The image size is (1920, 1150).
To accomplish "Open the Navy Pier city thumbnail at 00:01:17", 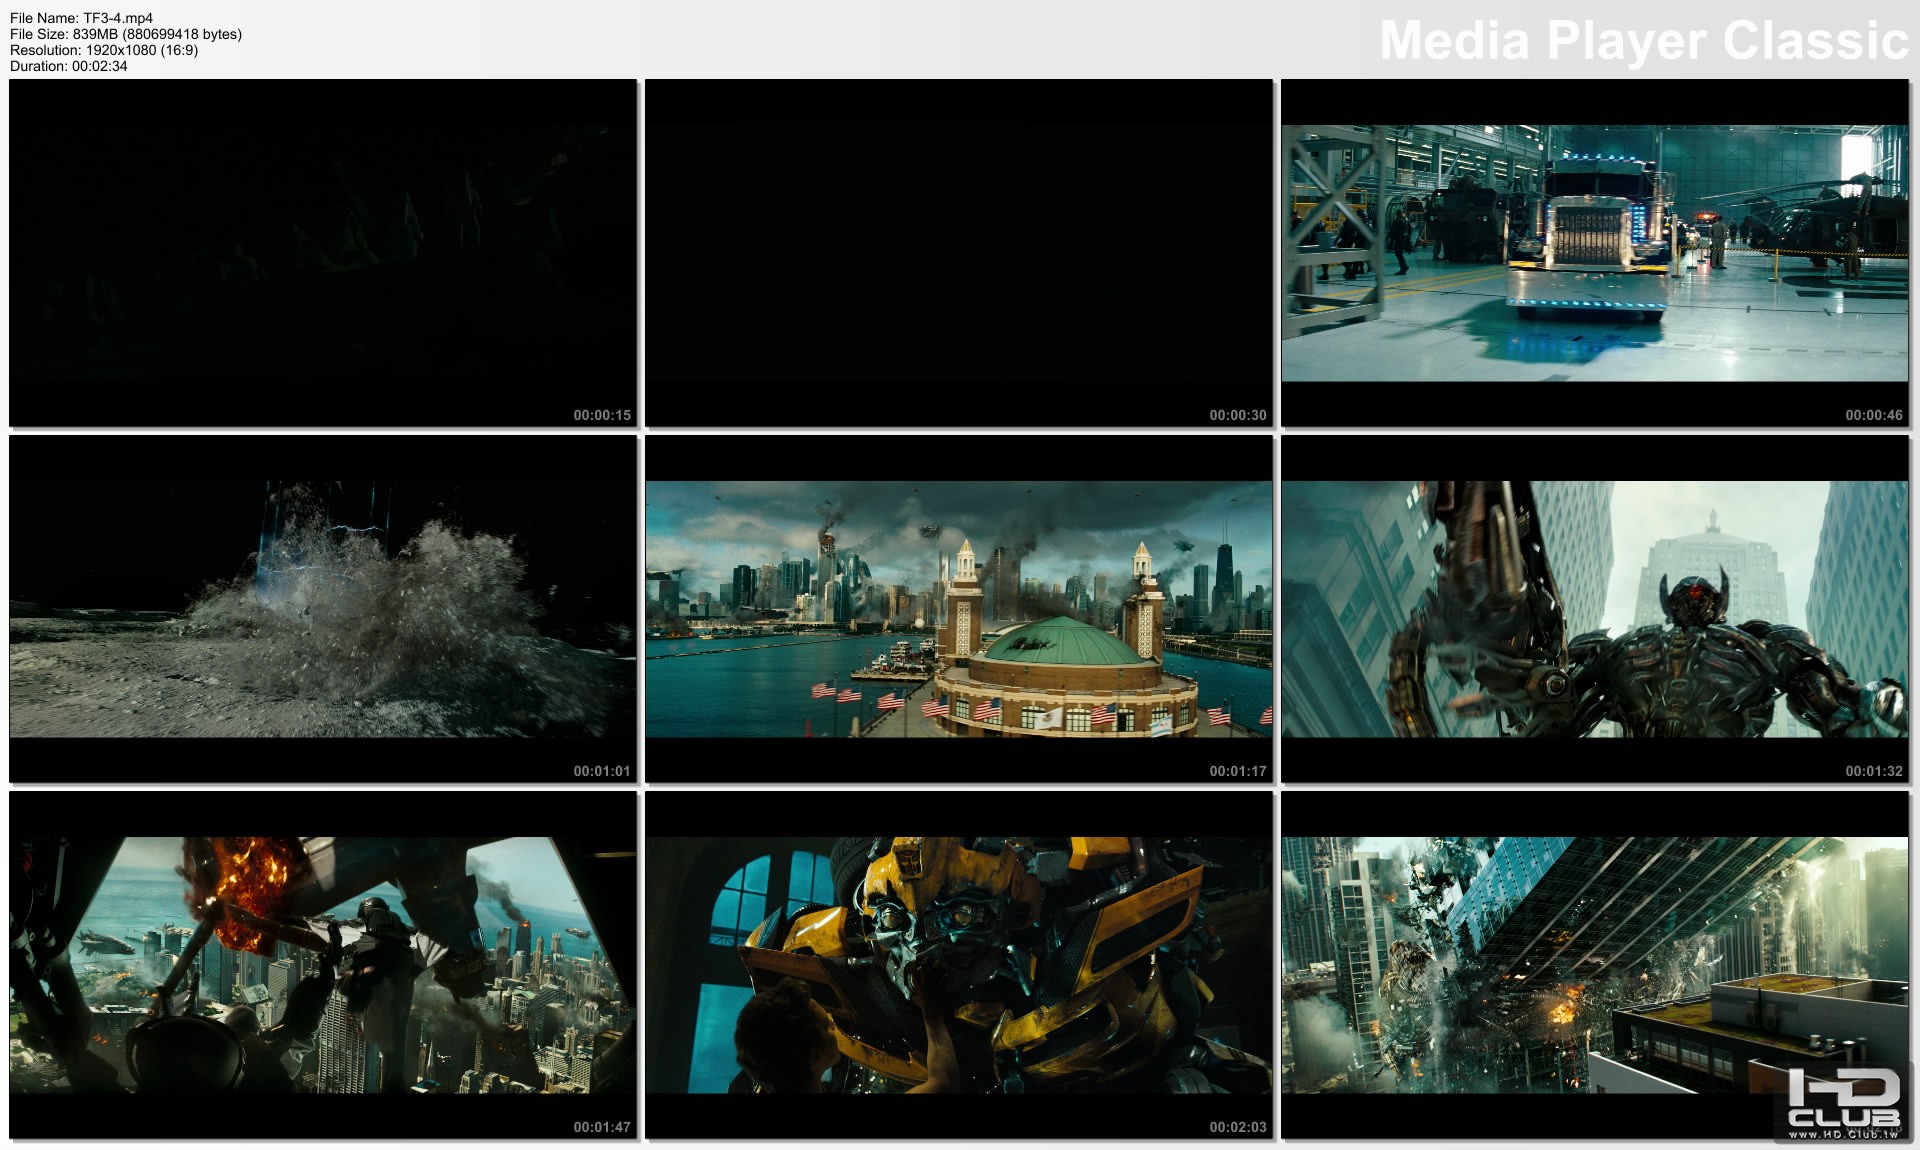I will coord(959,609).
